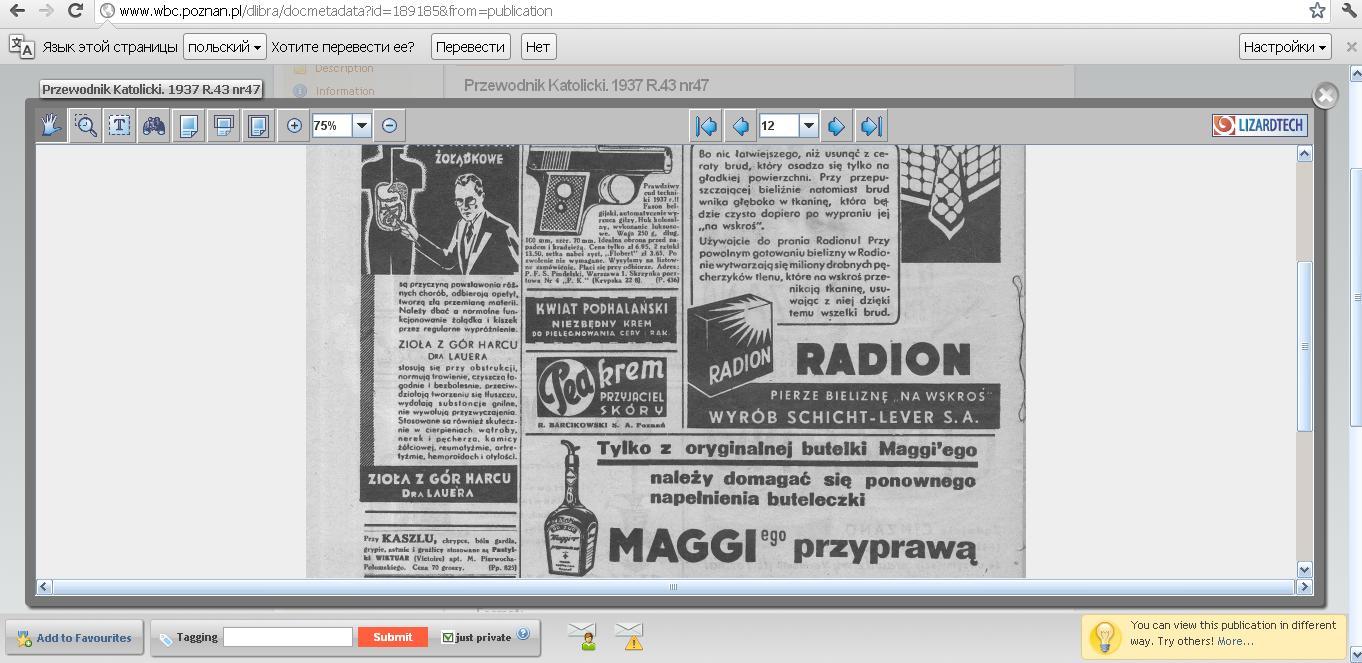Click the Tagging text input field
The width and height of the screenshot is (1362, 663).
coord(288,637)
